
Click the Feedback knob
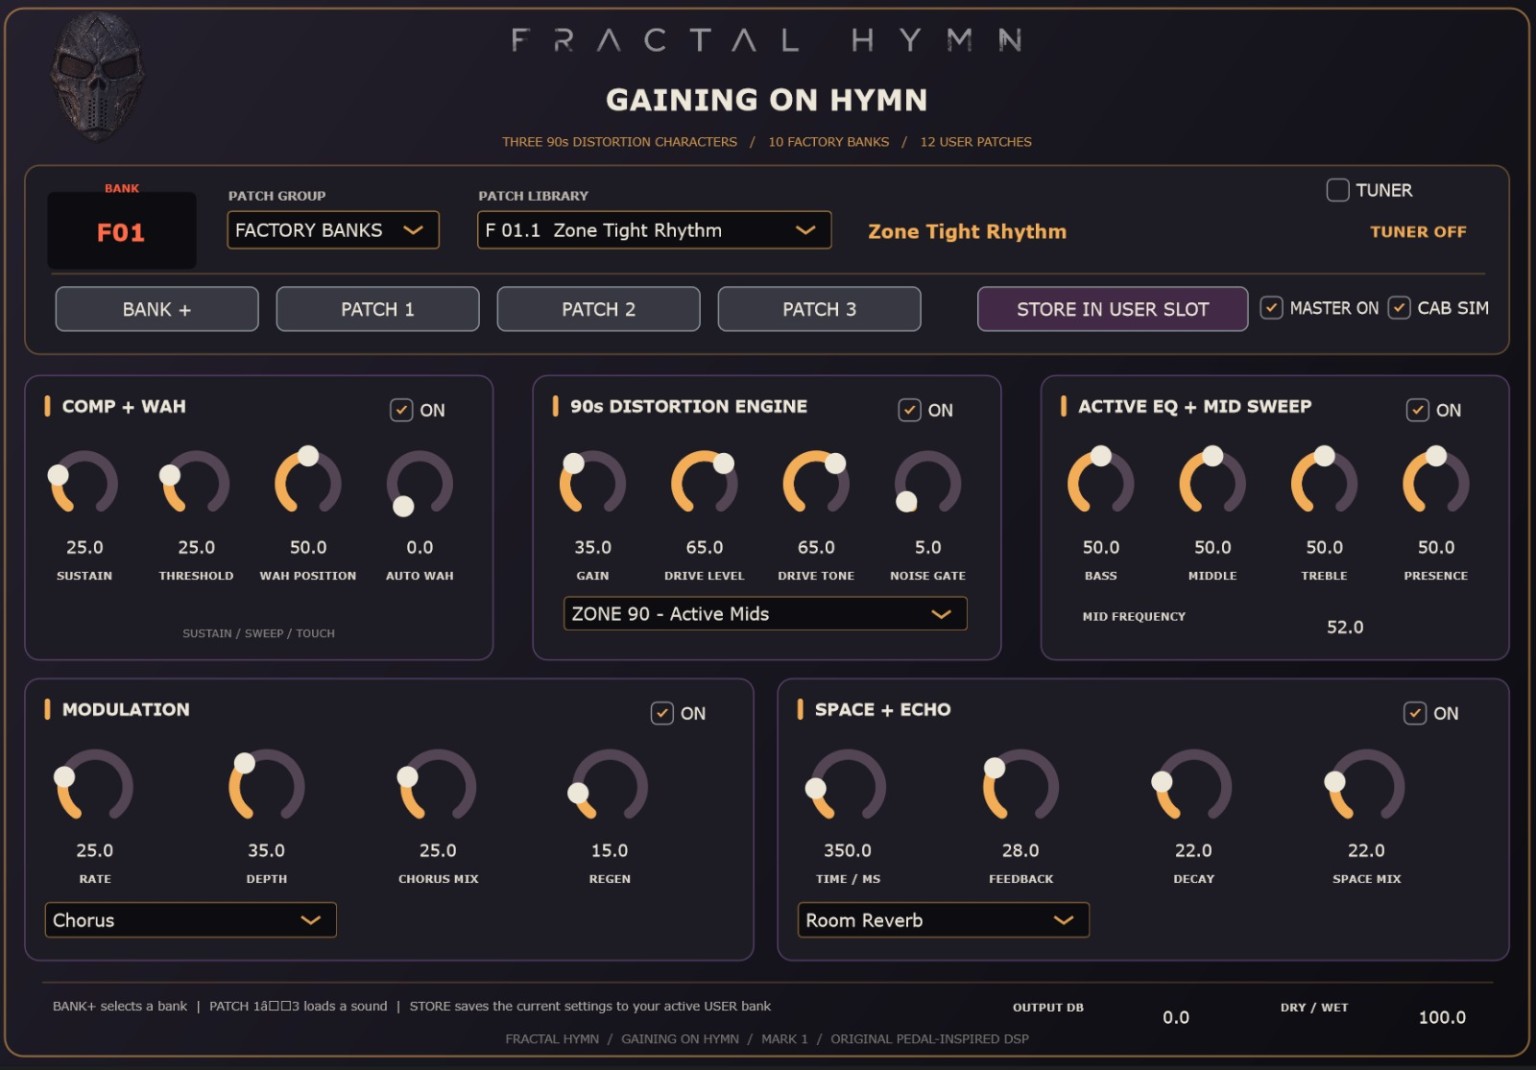coord(1021,787)
